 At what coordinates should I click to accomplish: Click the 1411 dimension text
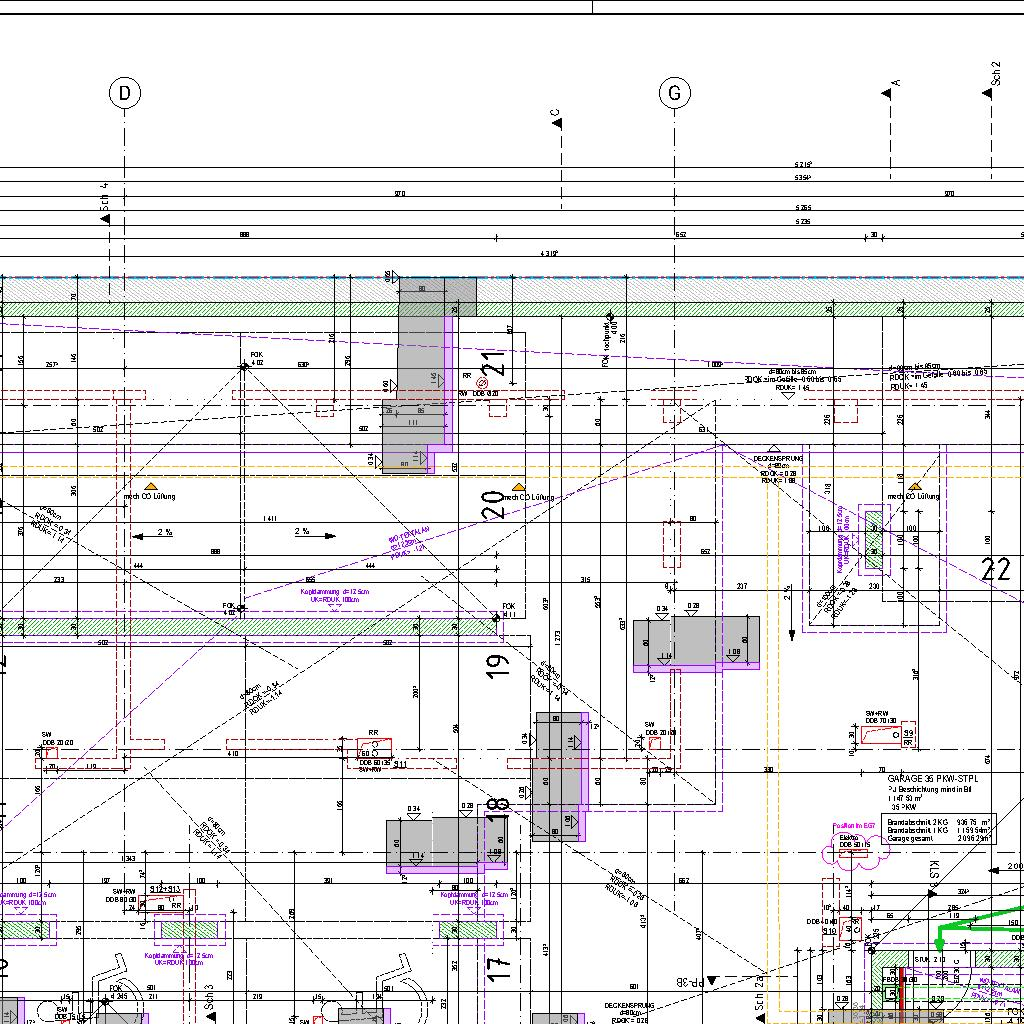click(x=269, y=519)
